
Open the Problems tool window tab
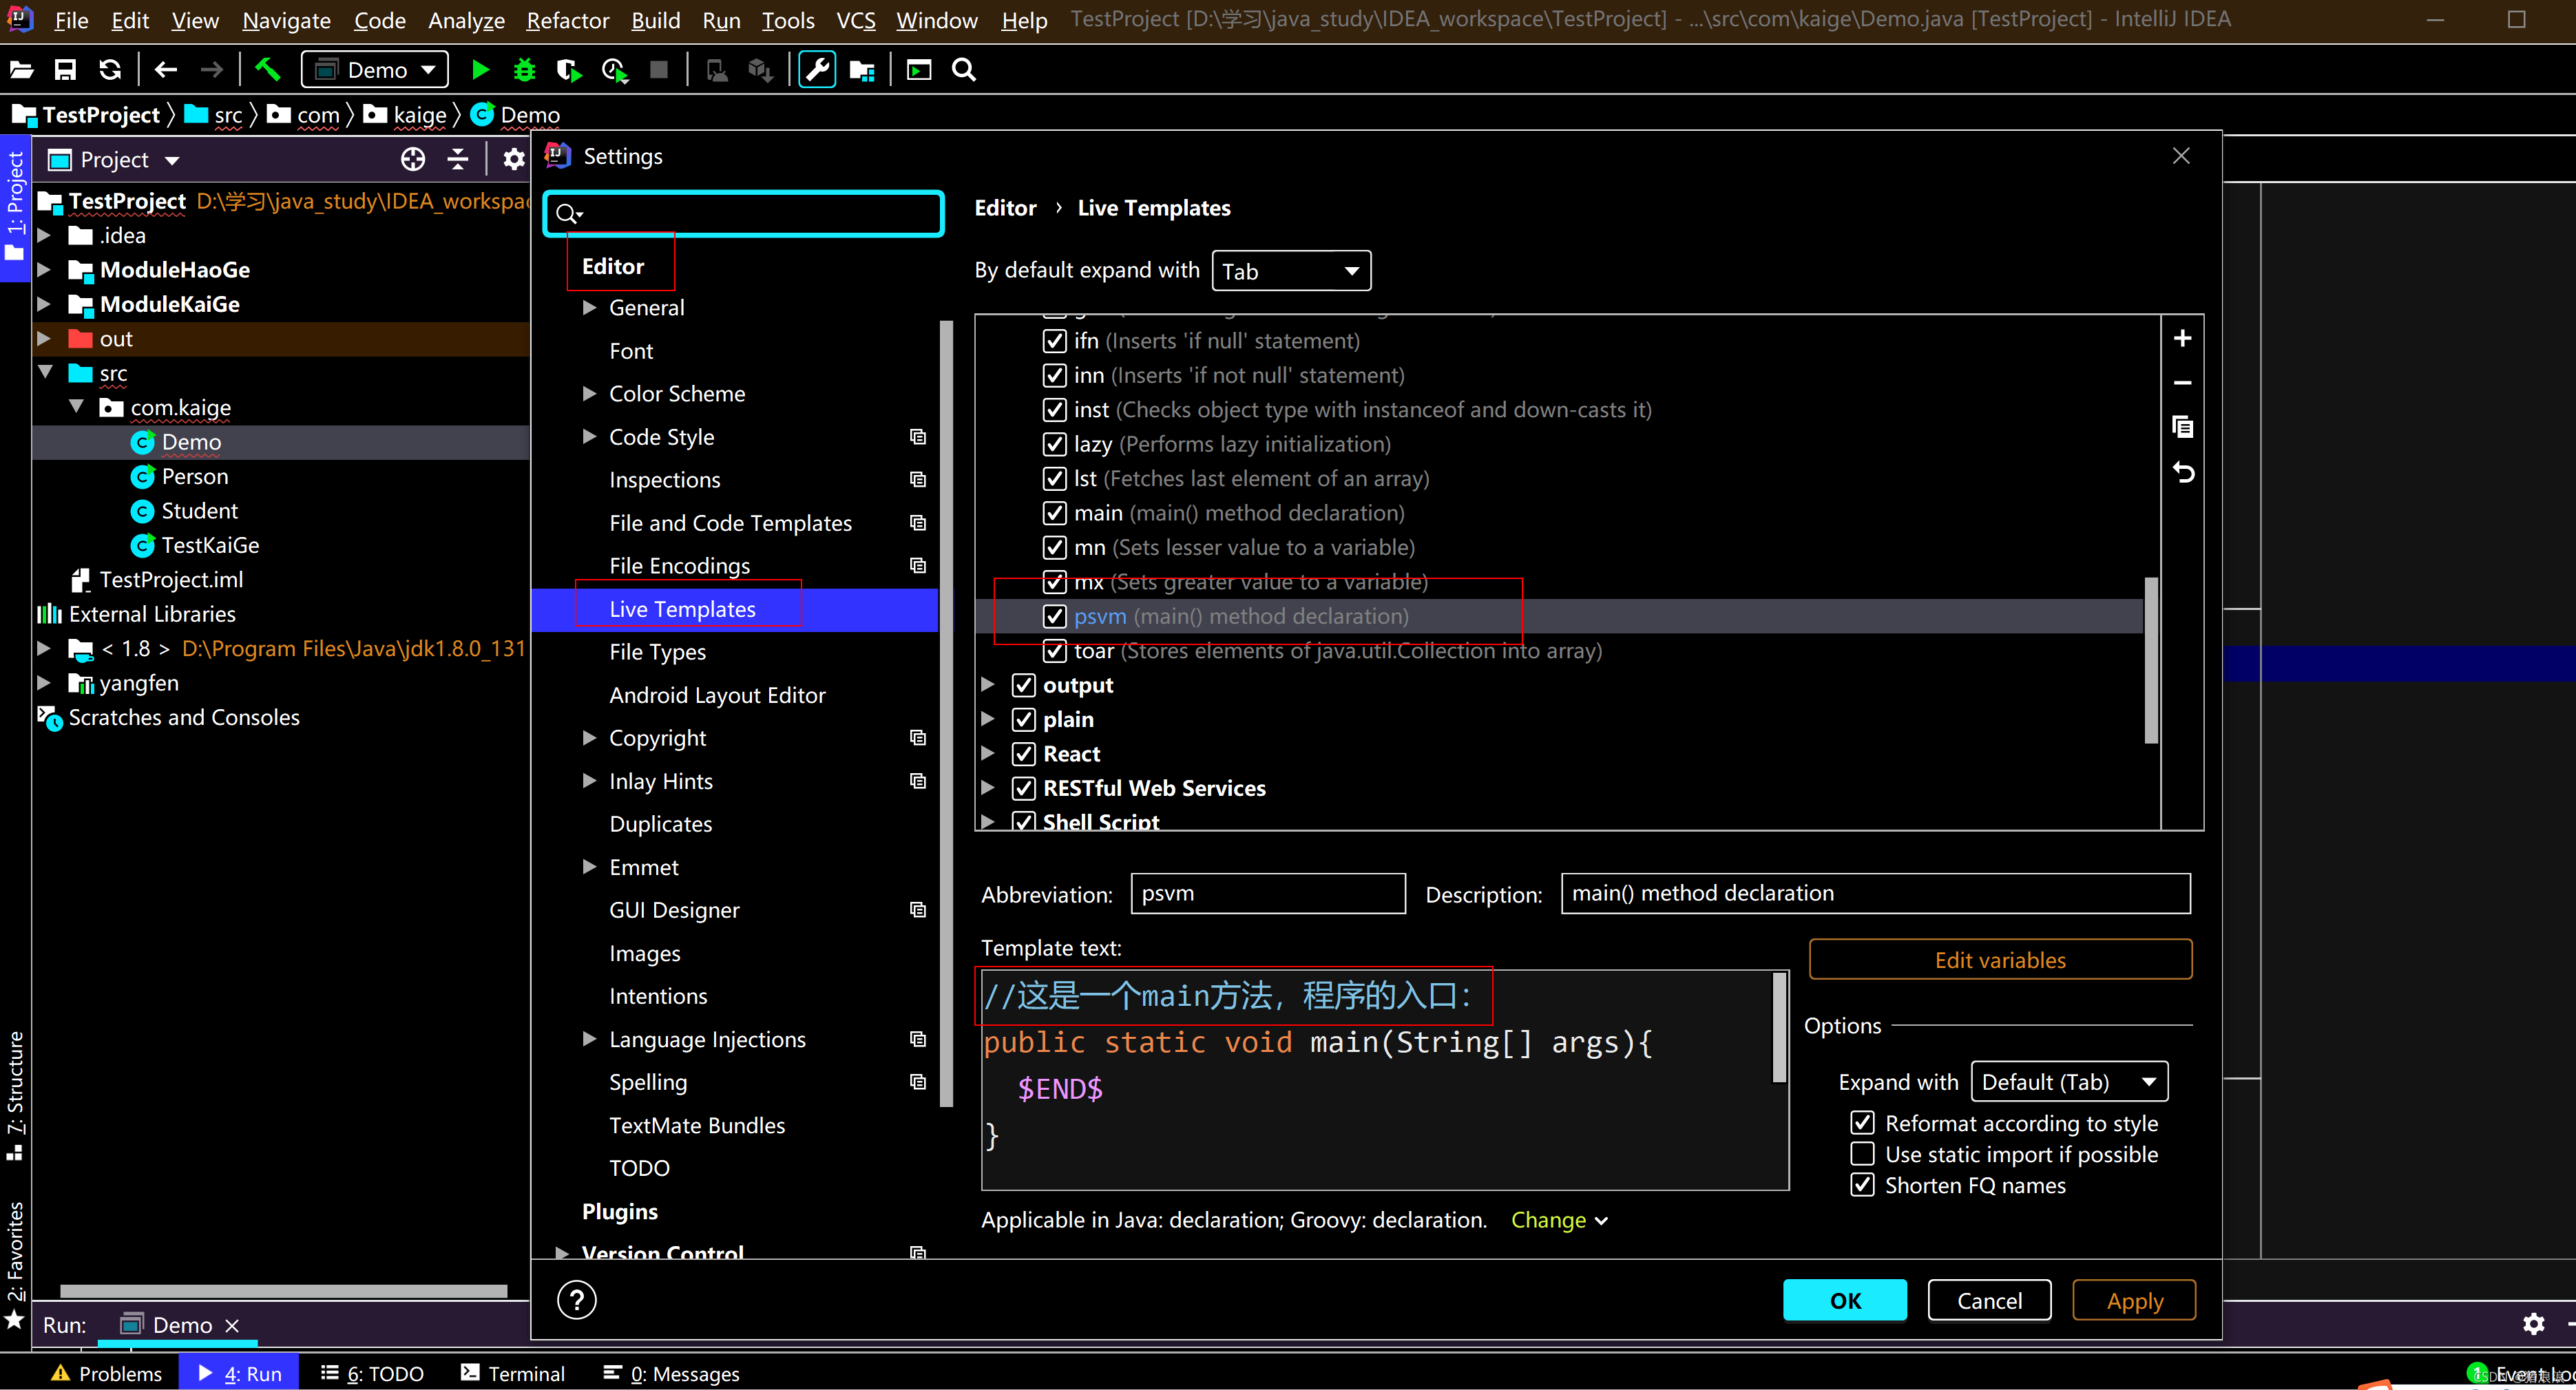(x=106, y=1373)
